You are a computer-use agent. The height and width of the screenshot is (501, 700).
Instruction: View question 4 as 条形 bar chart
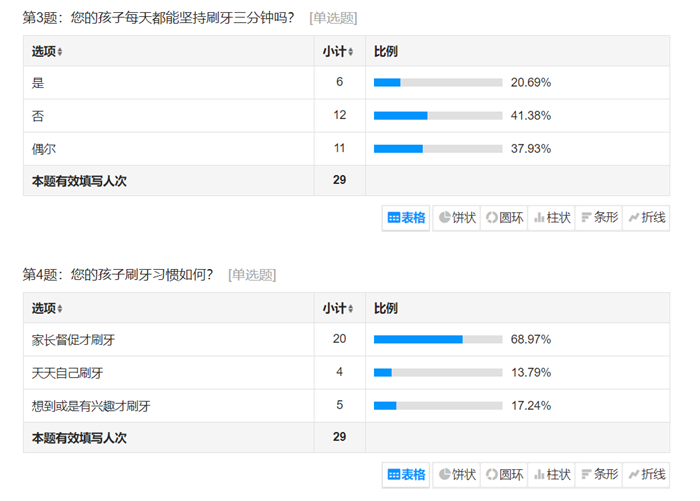coord(599,475)
